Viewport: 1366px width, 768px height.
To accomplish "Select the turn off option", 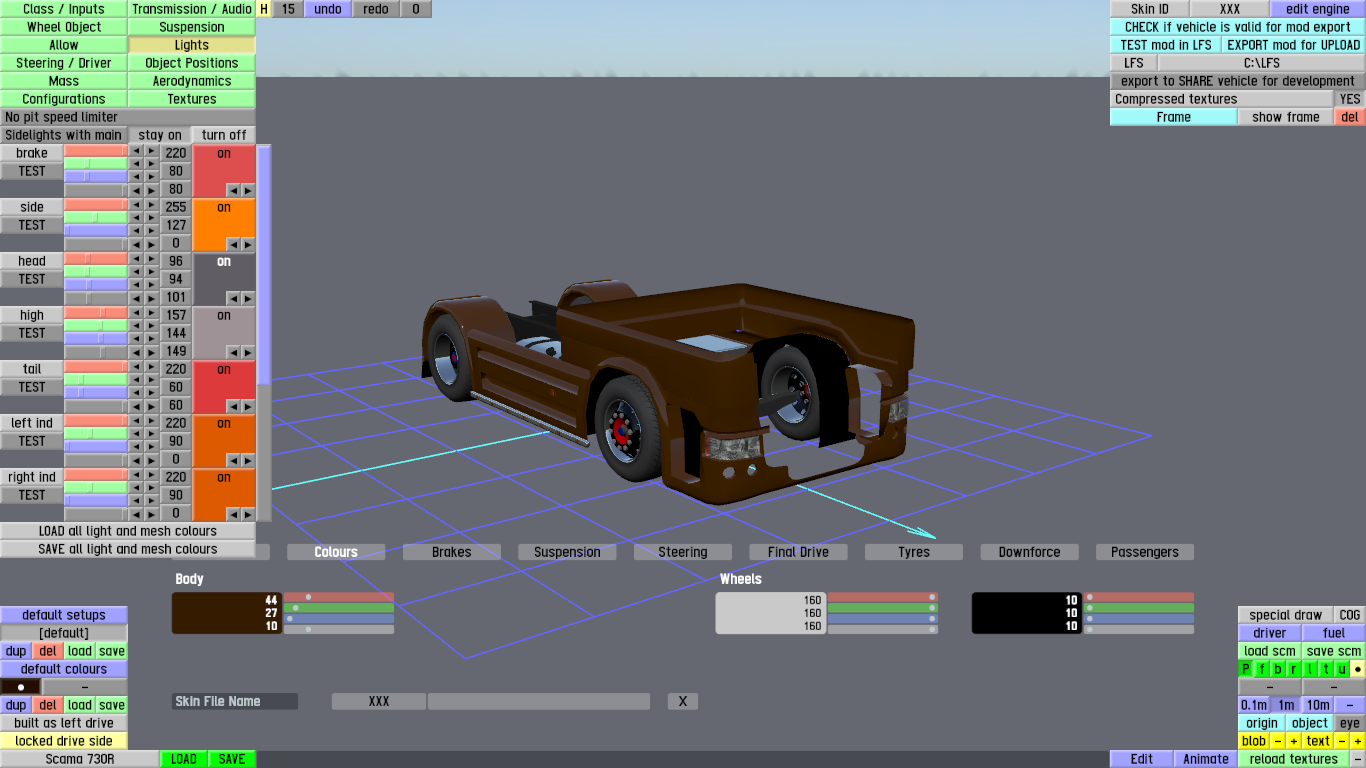I will [224, 135].
